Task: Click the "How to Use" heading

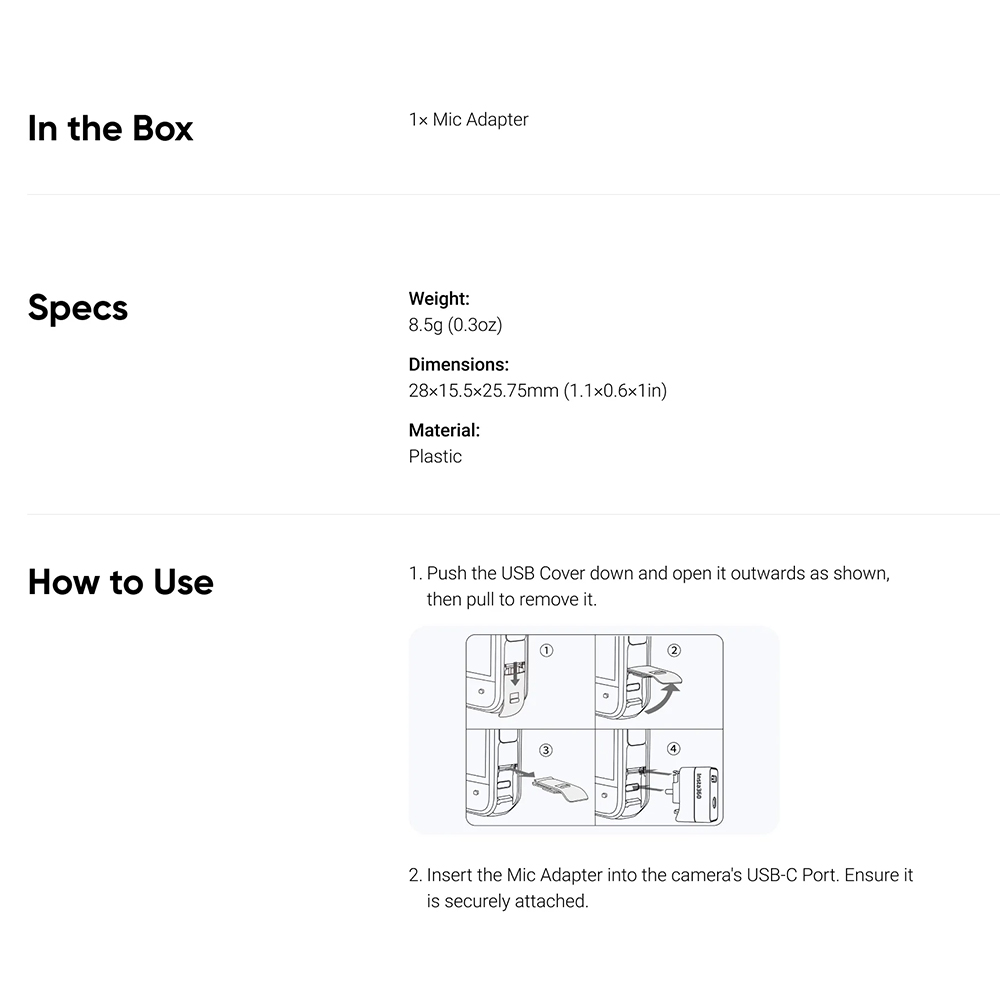Action: point(121,581)
